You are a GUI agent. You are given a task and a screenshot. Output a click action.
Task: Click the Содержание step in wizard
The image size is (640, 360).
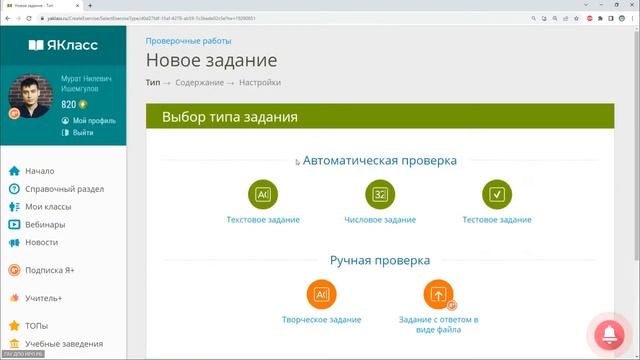tap(200, 82)
